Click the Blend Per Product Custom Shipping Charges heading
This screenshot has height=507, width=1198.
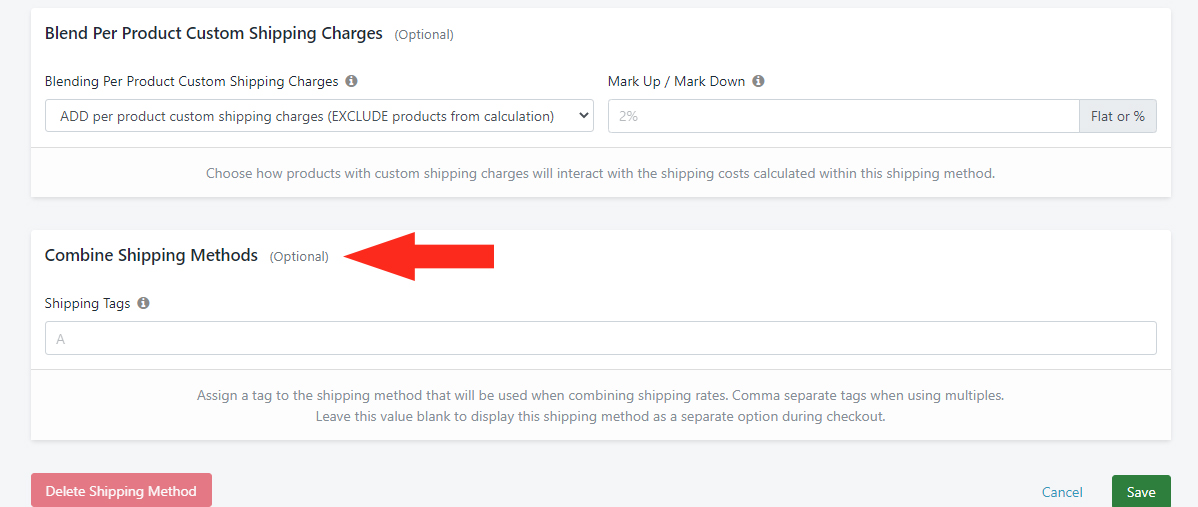pos(214,33)
